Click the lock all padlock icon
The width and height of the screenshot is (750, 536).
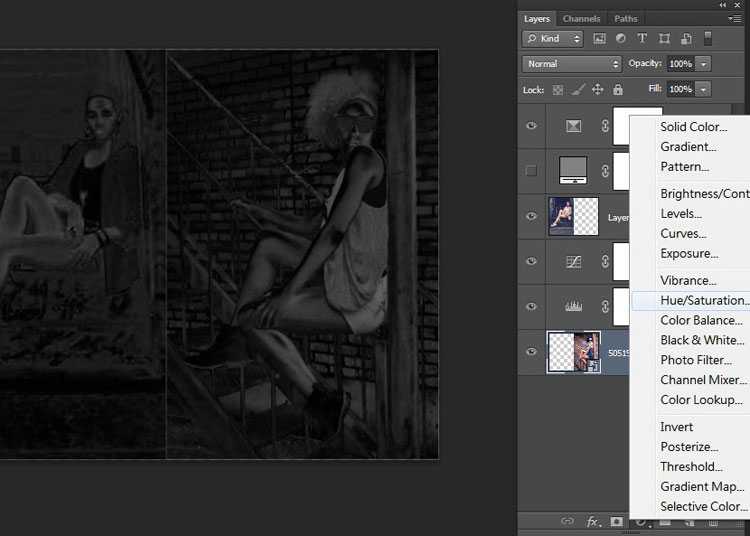pyautogui.click(x=616, y=89)
